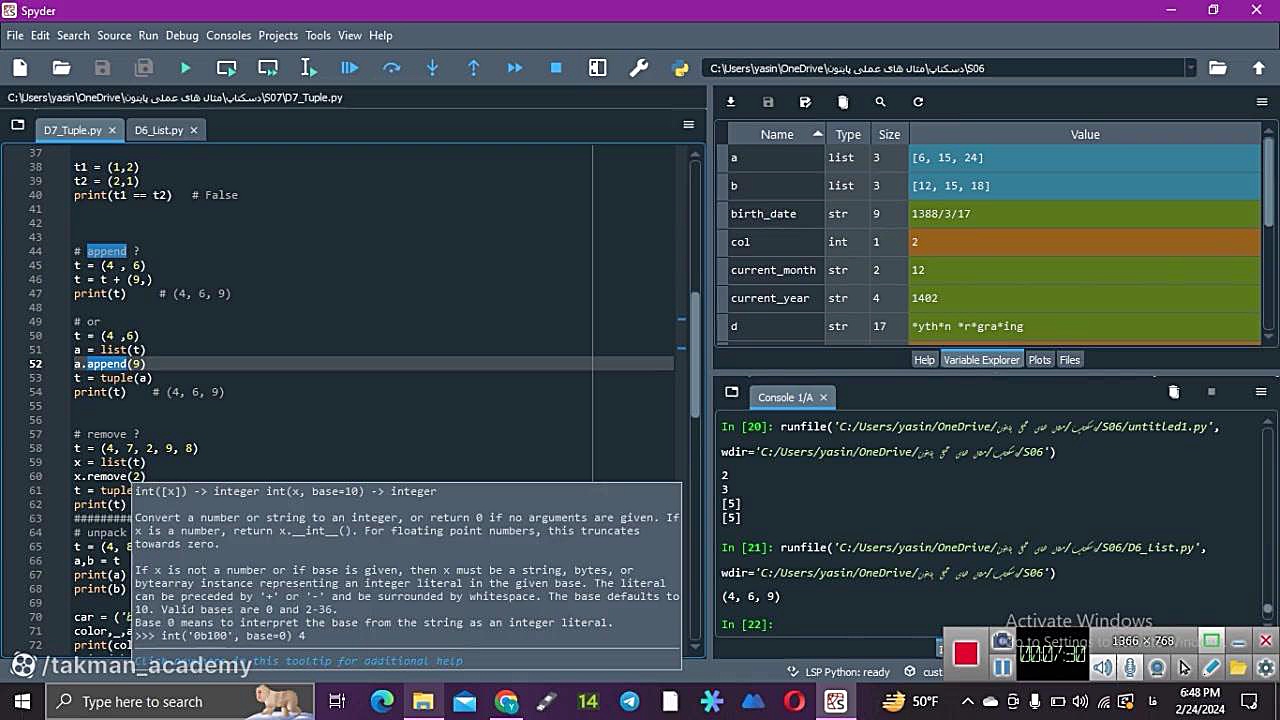
Task: Save variable data as new file
Action: (x=805, y=102)
